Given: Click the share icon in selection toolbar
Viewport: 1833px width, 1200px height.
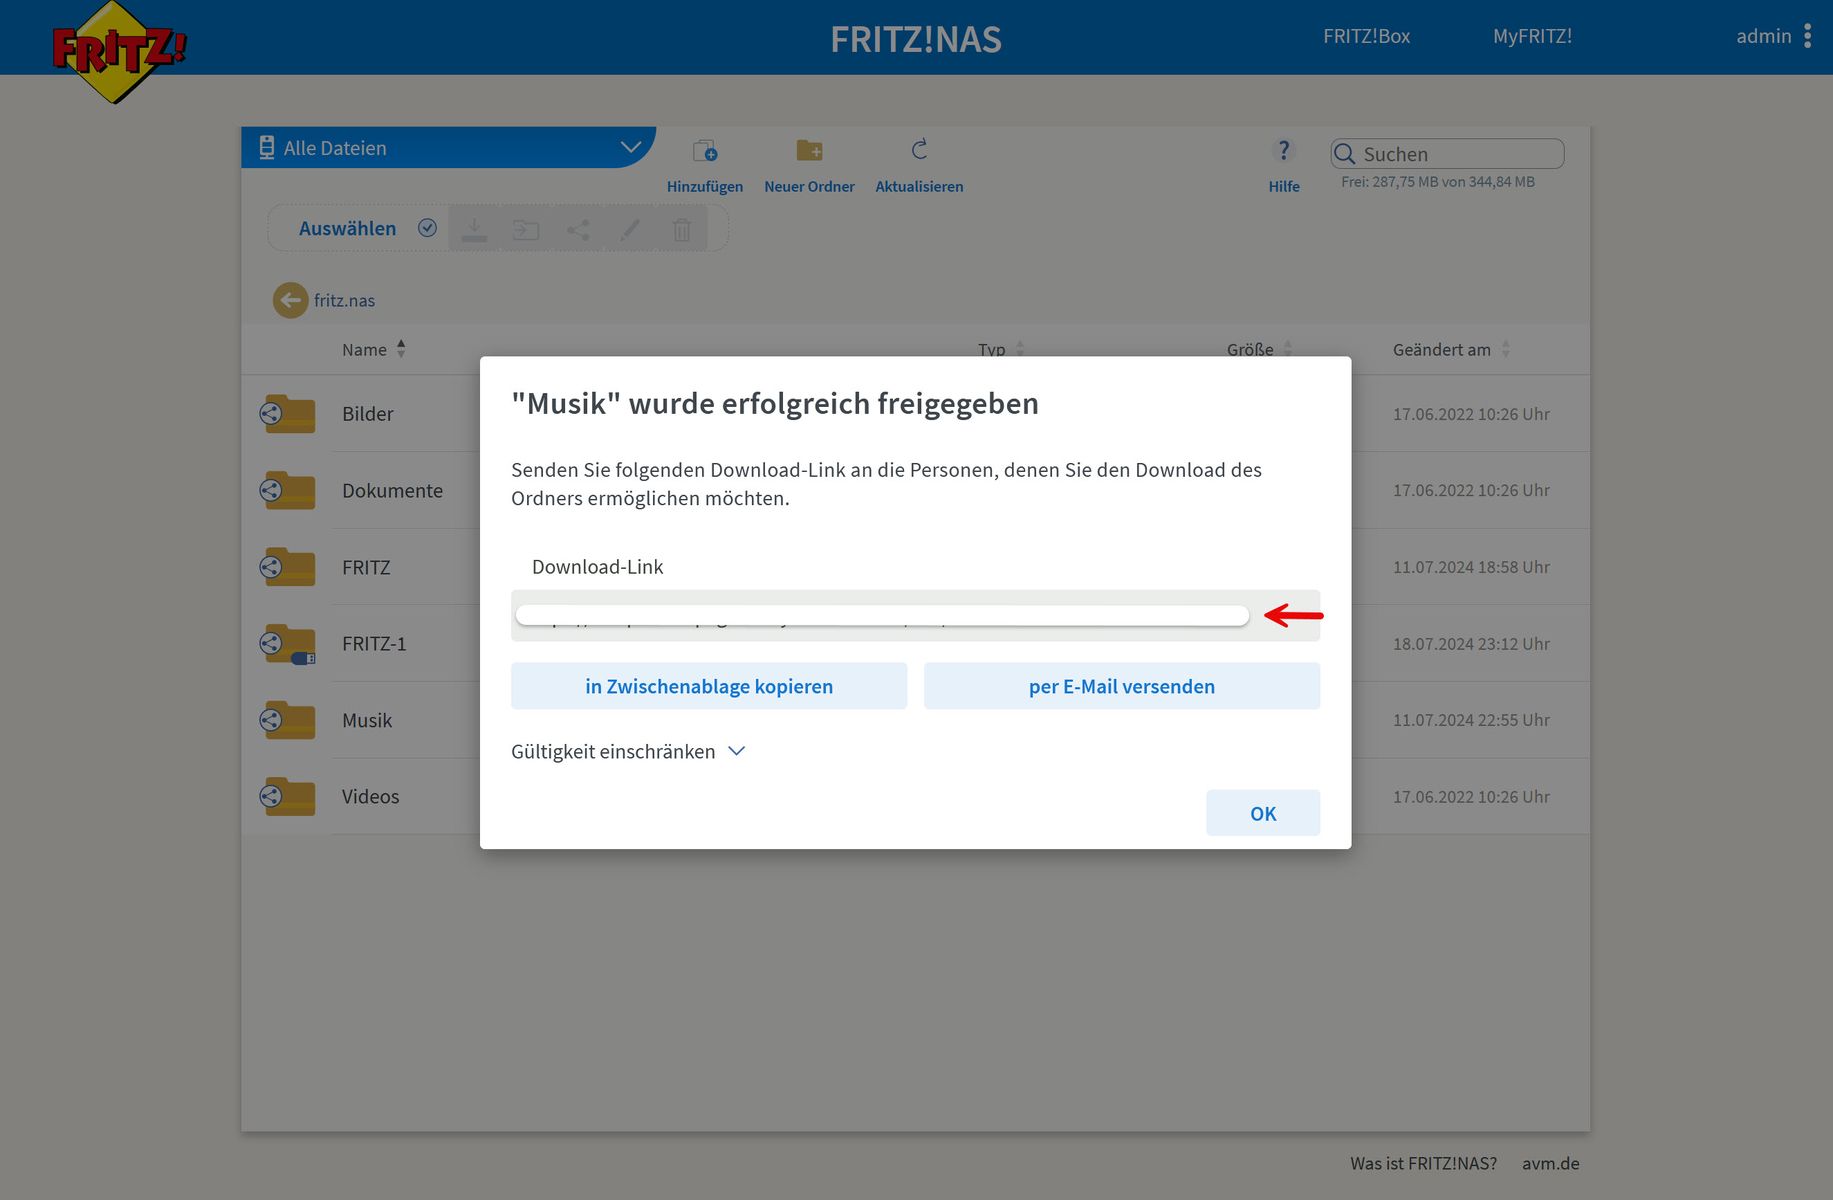Looking at the screenshot, I should coord(578,230).
